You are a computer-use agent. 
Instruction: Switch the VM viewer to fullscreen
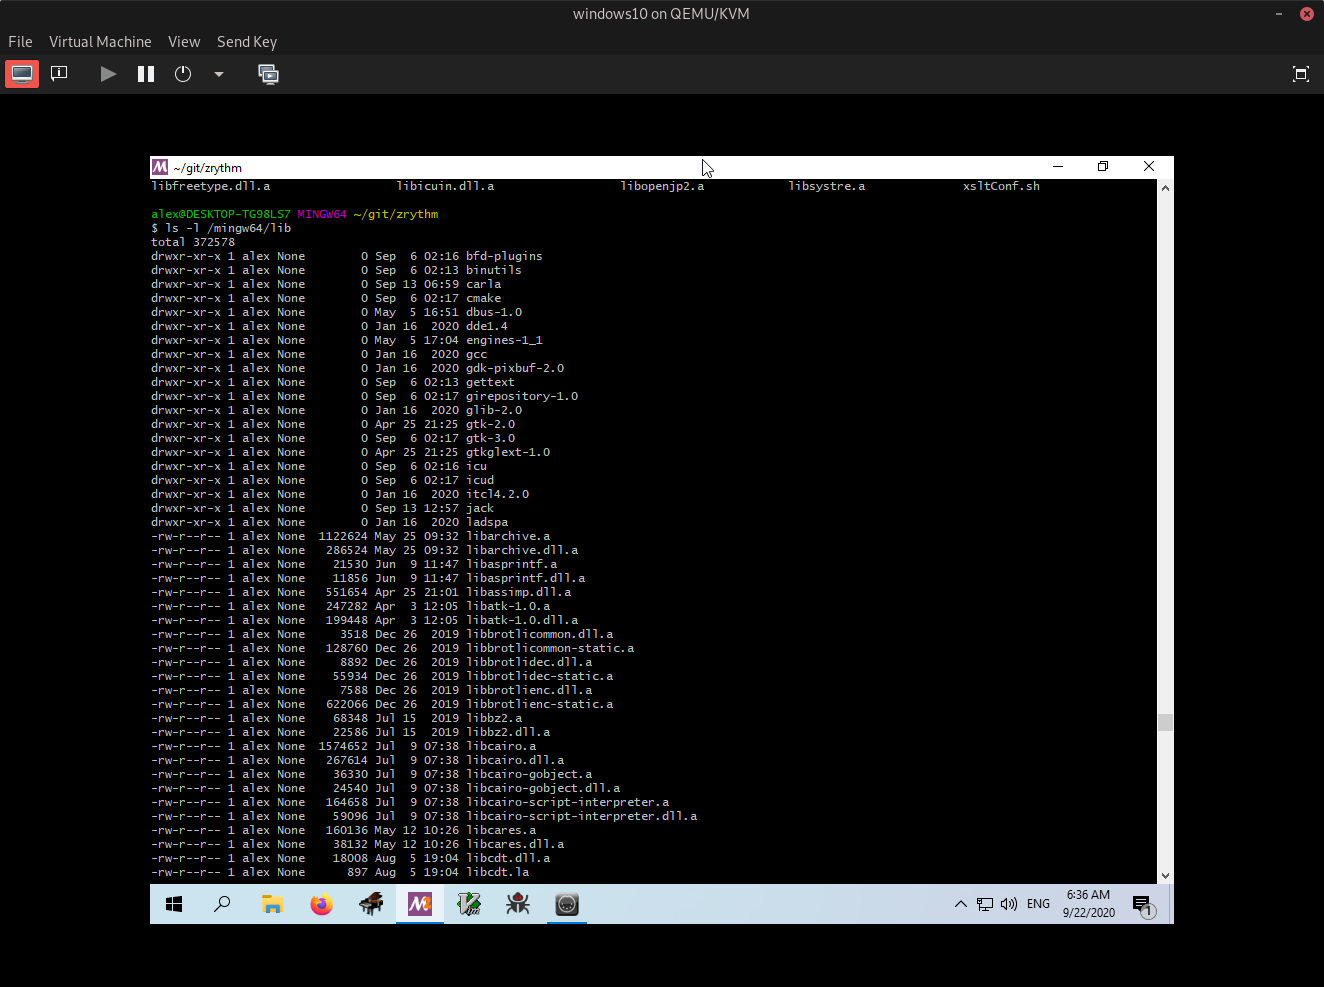(1301, 74)
